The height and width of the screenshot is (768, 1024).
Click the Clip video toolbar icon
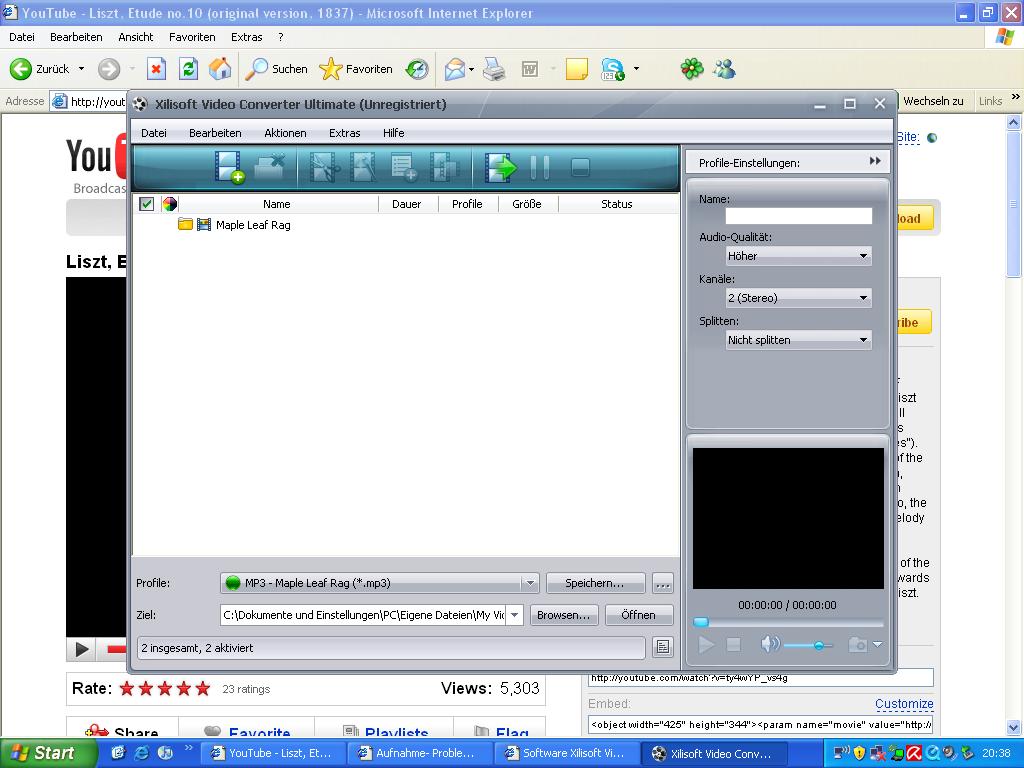pyautogui.click(x=324, y=167)
